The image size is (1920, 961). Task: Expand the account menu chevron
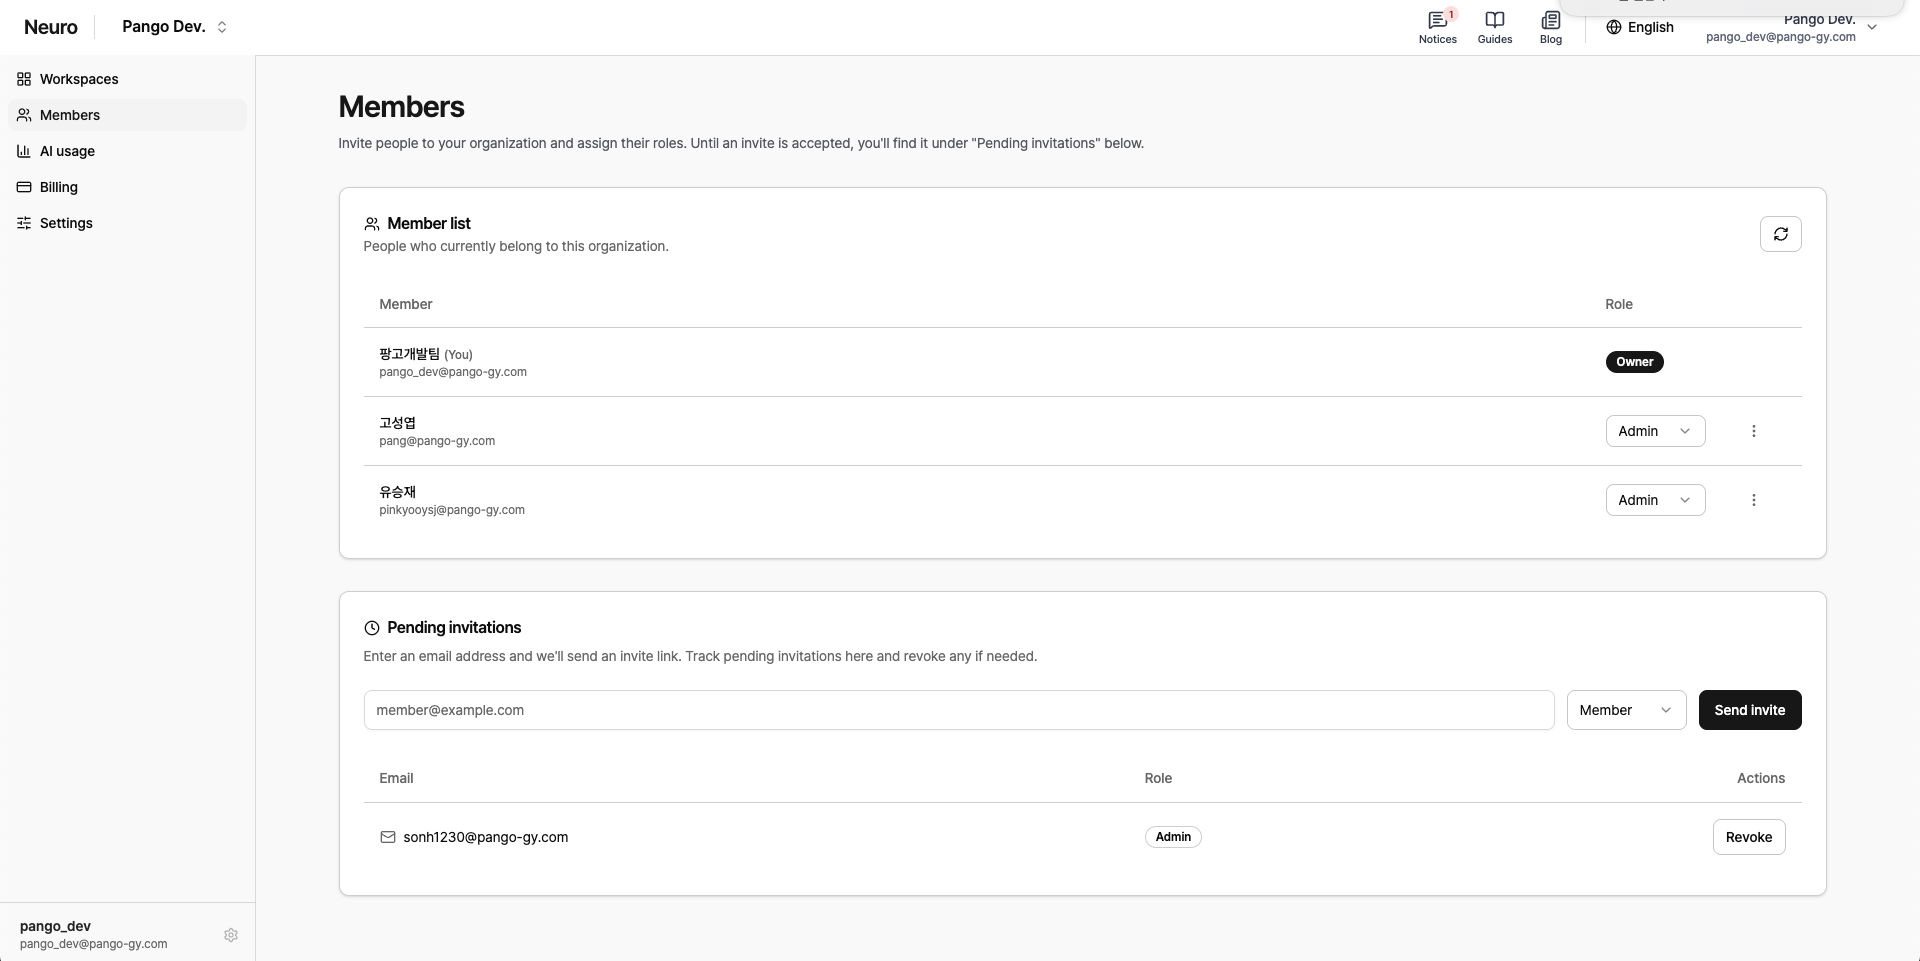click(x=1872, y=27)
